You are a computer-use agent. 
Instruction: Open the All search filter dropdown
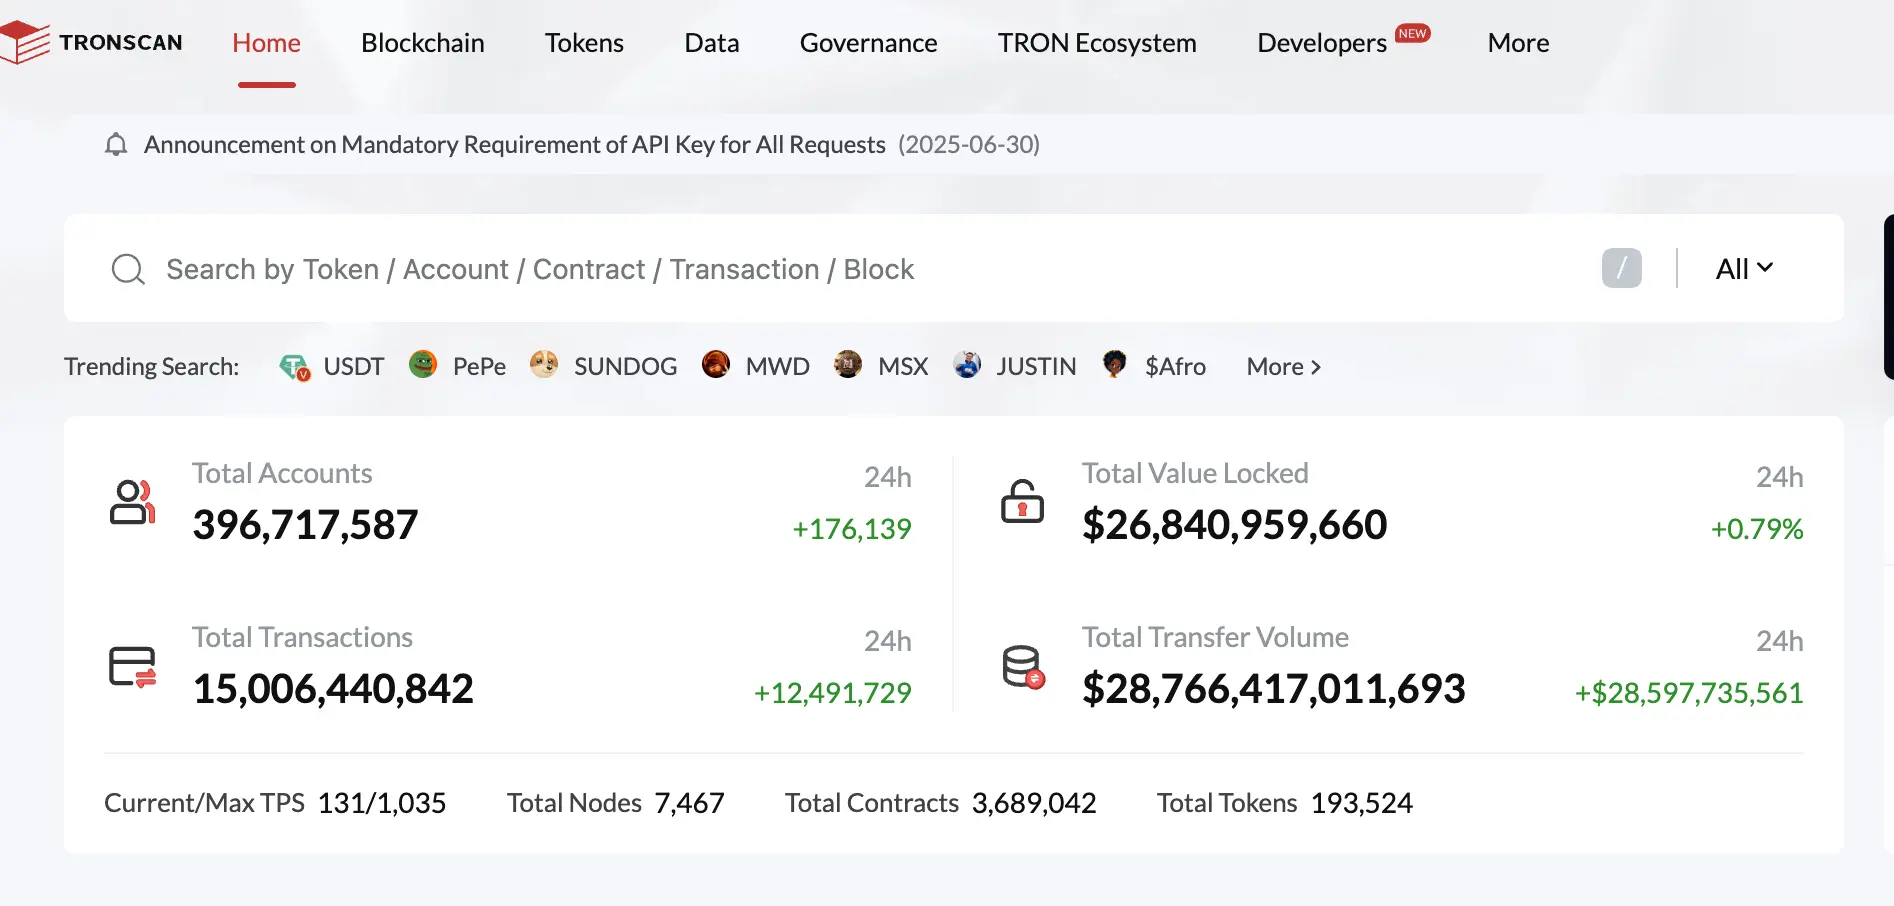[x=1744, y=269]
